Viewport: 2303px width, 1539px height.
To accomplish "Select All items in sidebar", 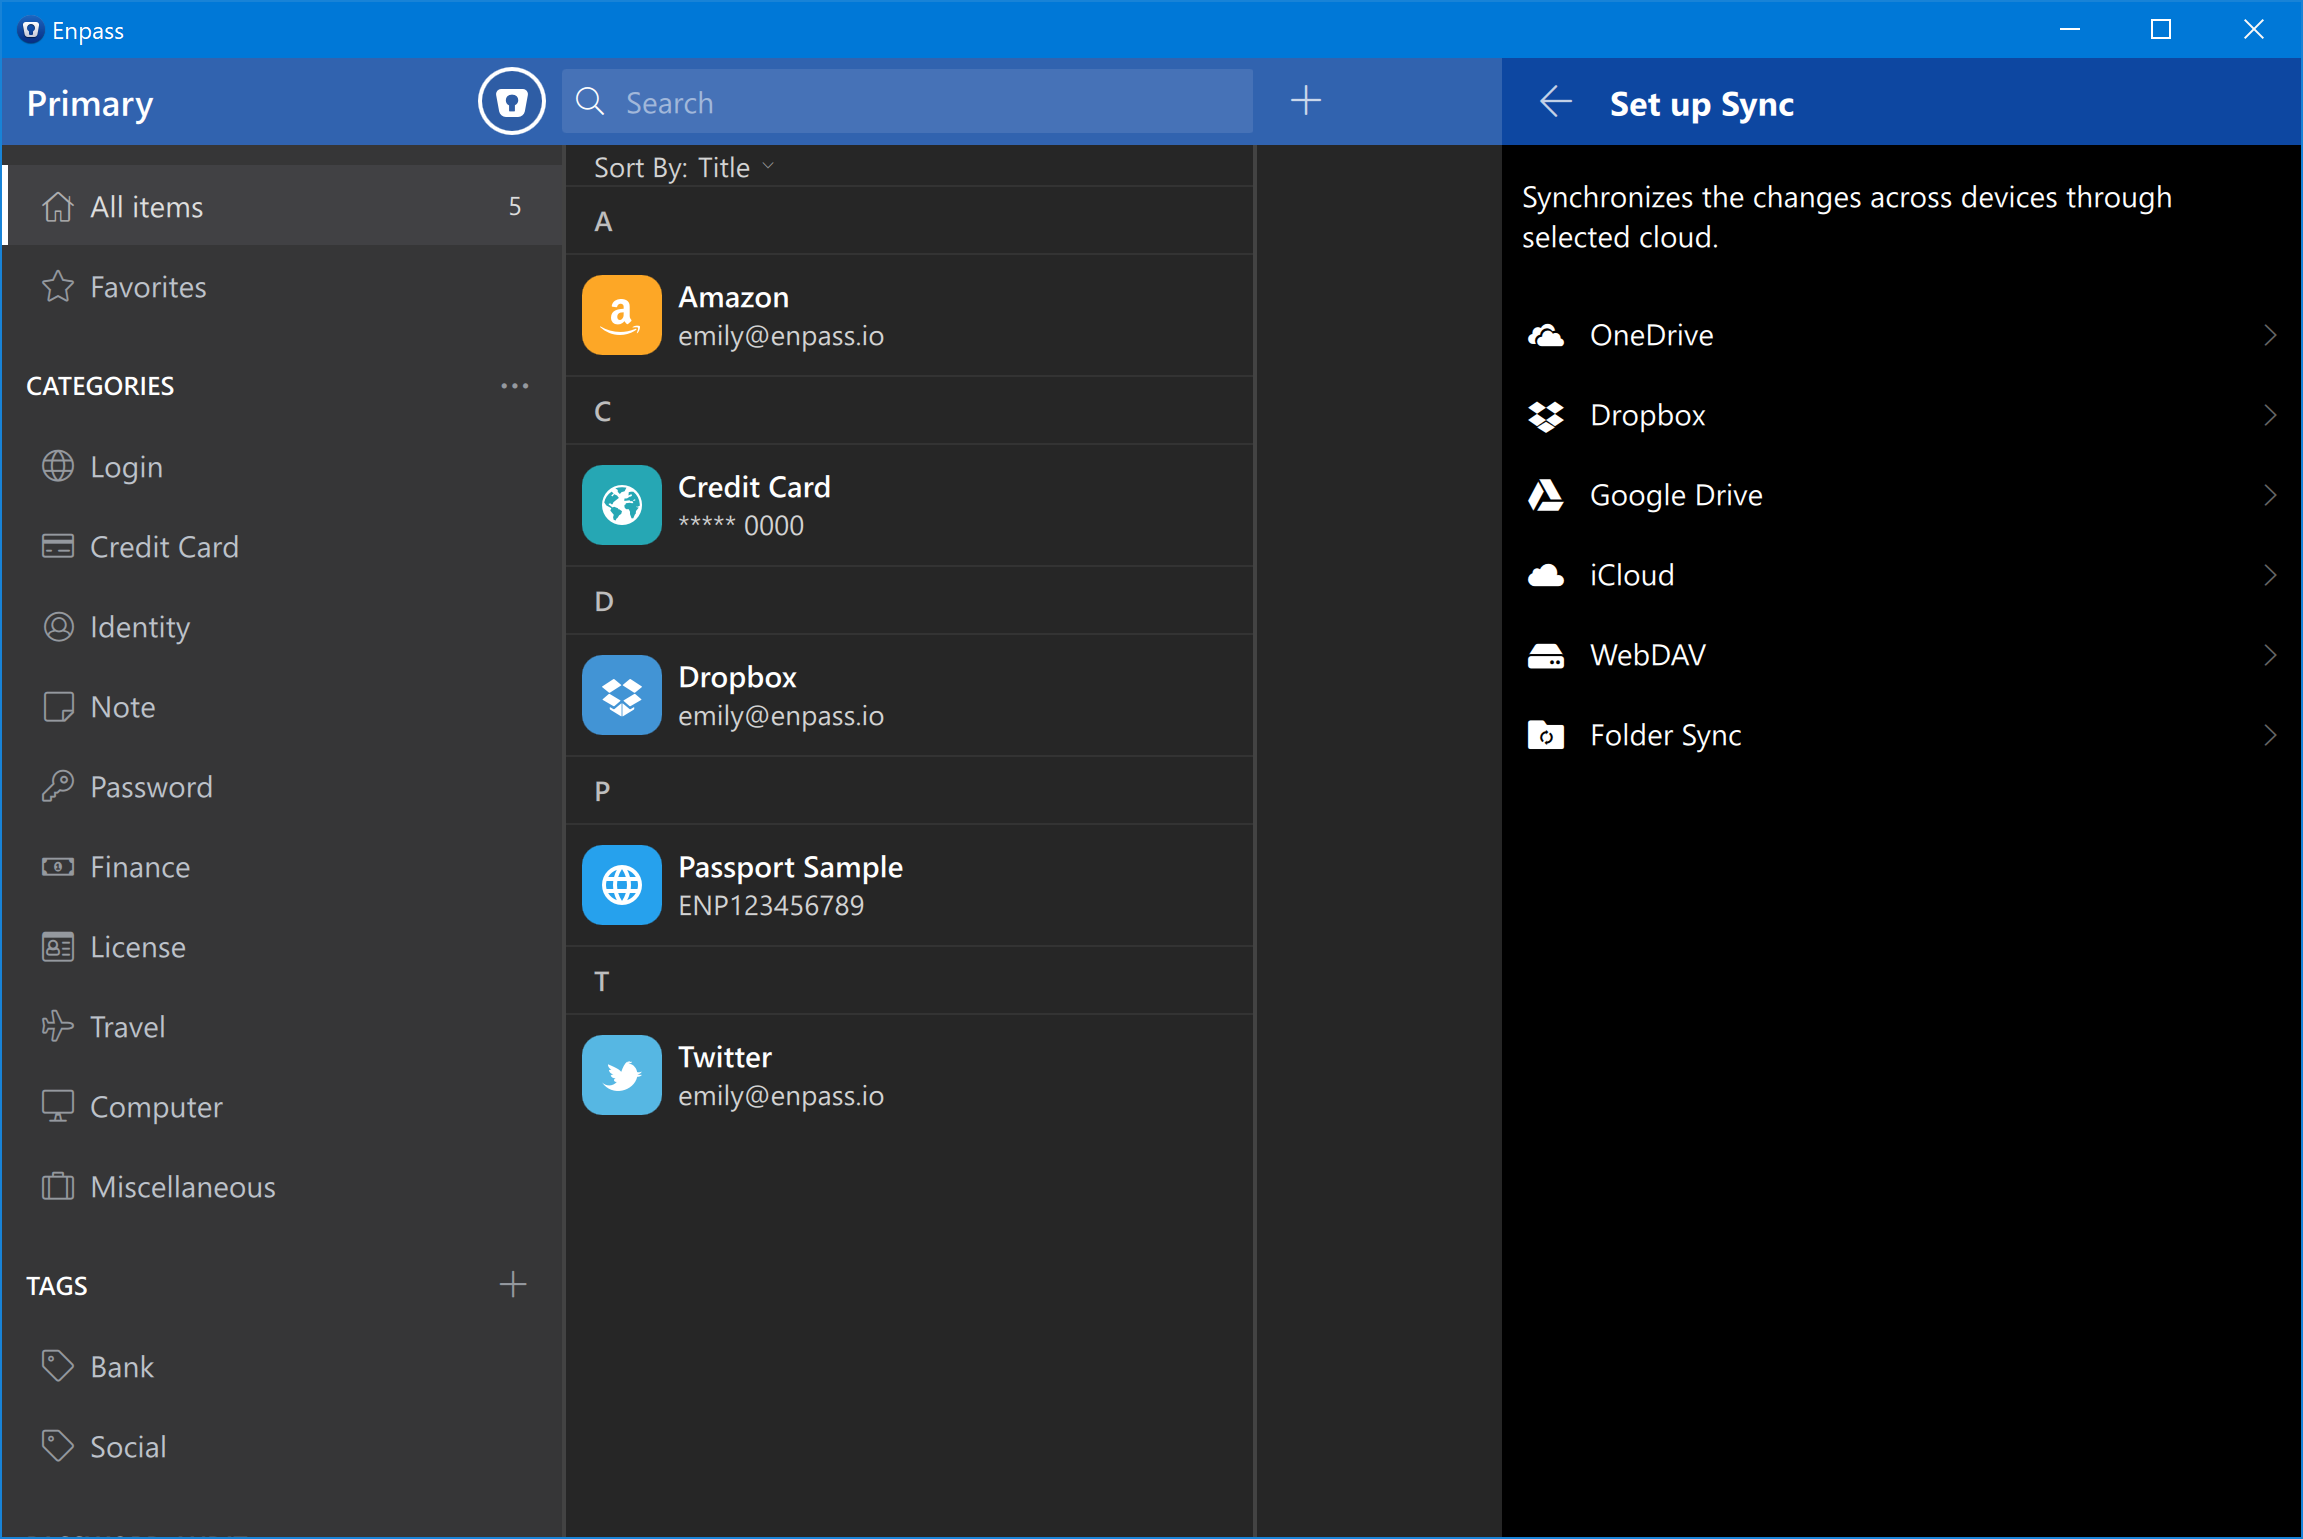I will [283, 206].
